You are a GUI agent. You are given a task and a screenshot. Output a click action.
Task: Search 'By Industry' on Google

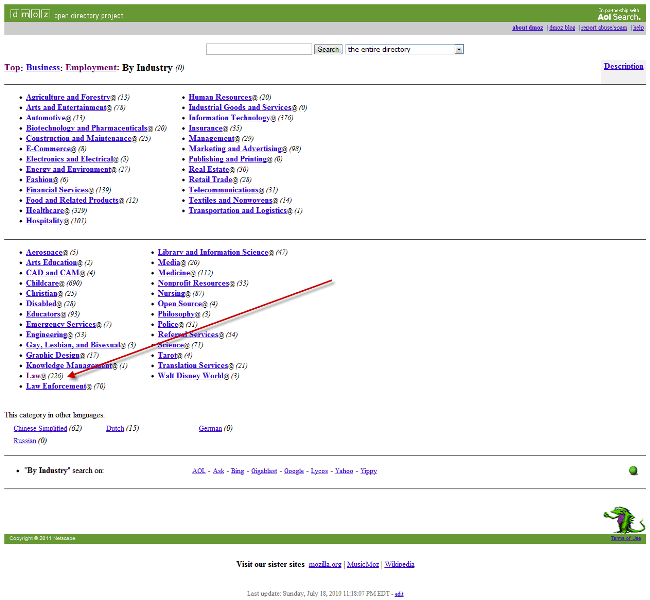click(x=293, y=470)
